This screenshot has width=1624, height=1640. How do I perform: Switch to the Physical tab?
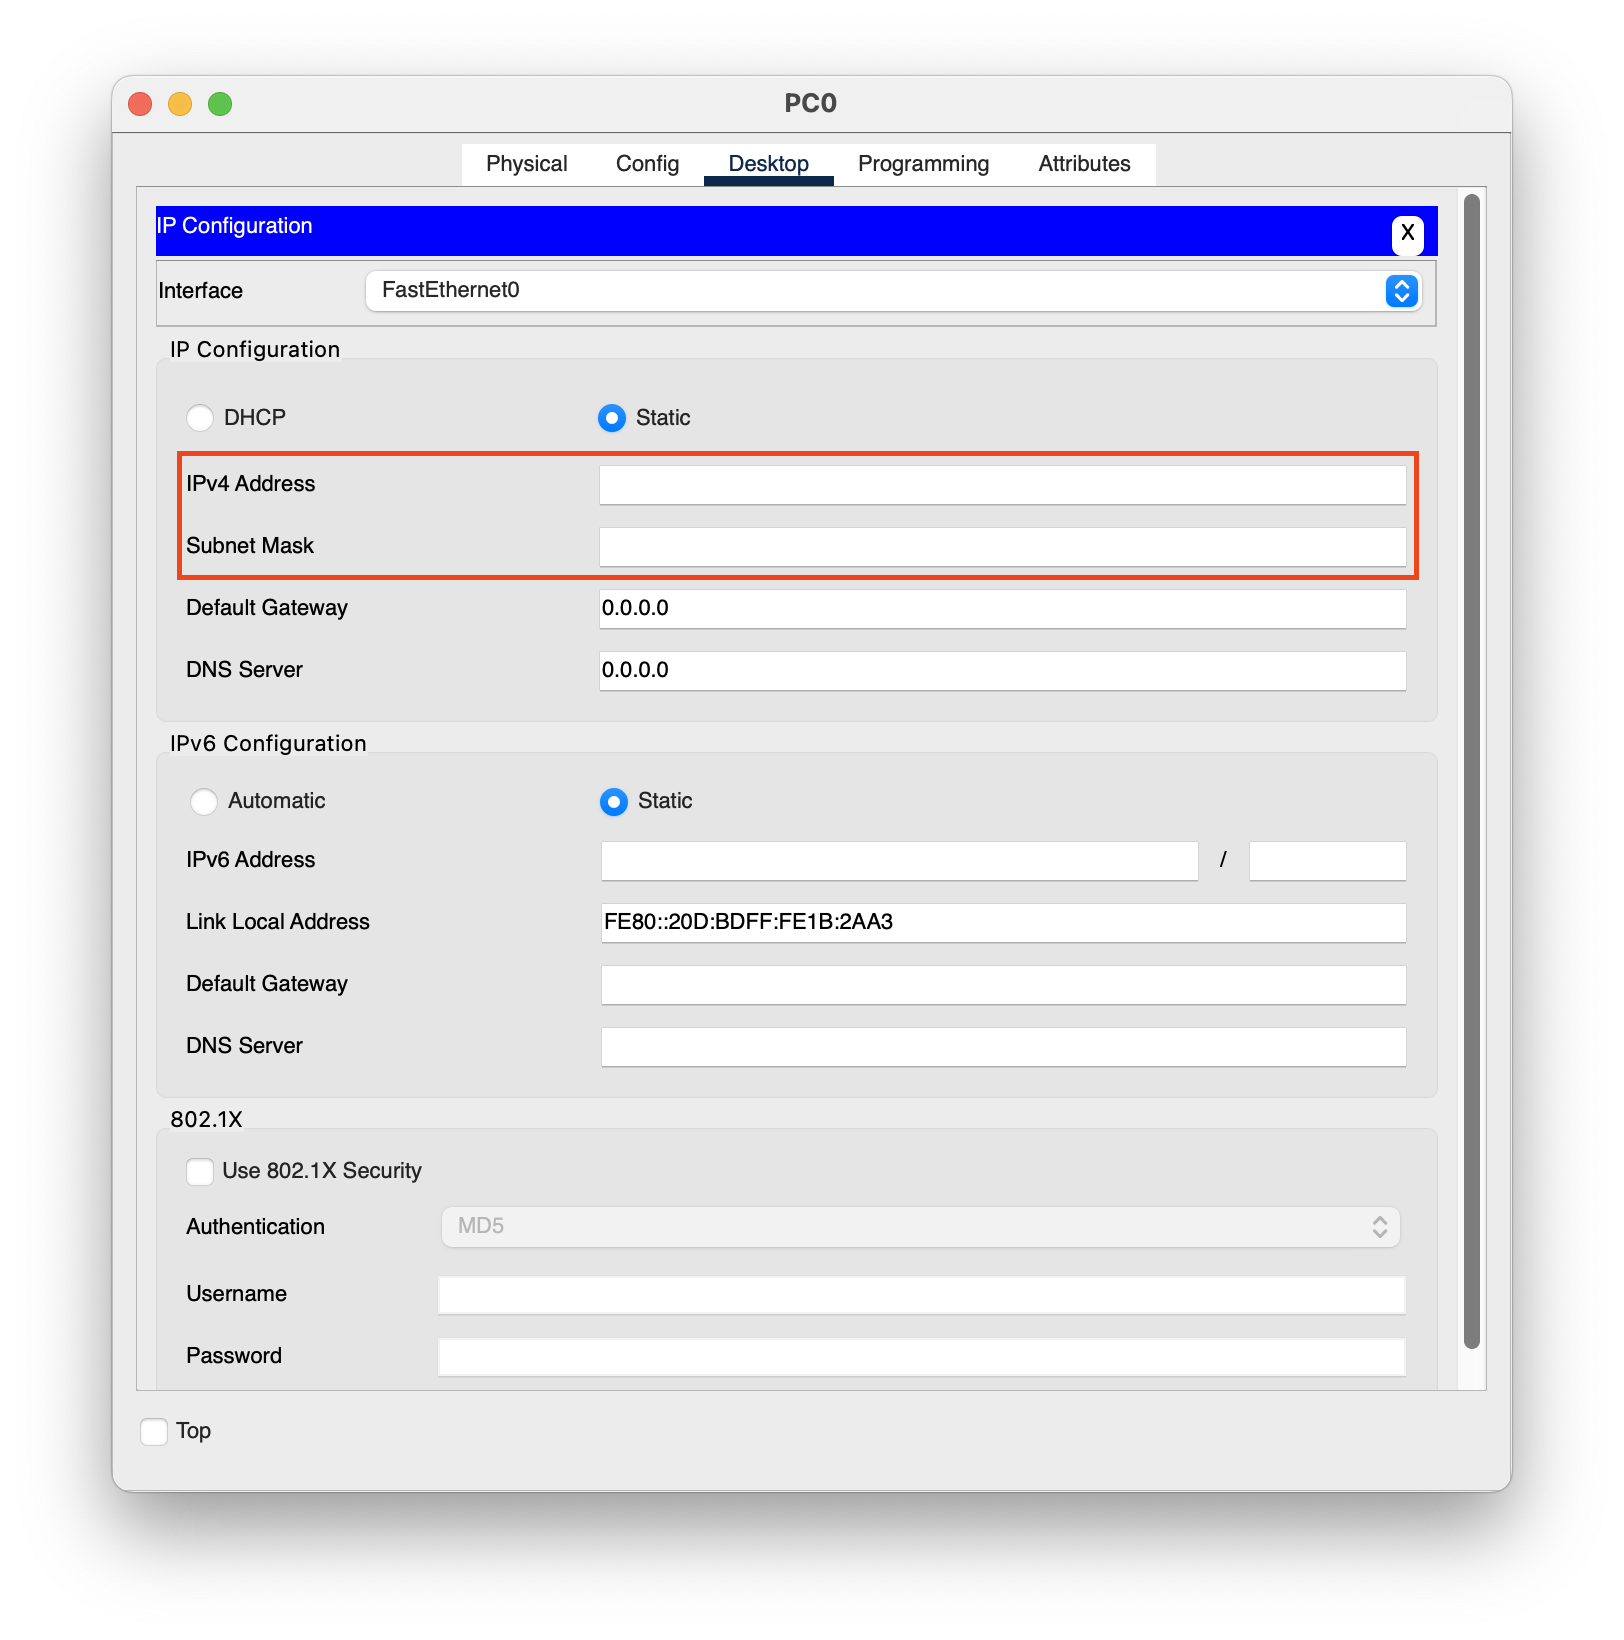[x=527, y=164]
